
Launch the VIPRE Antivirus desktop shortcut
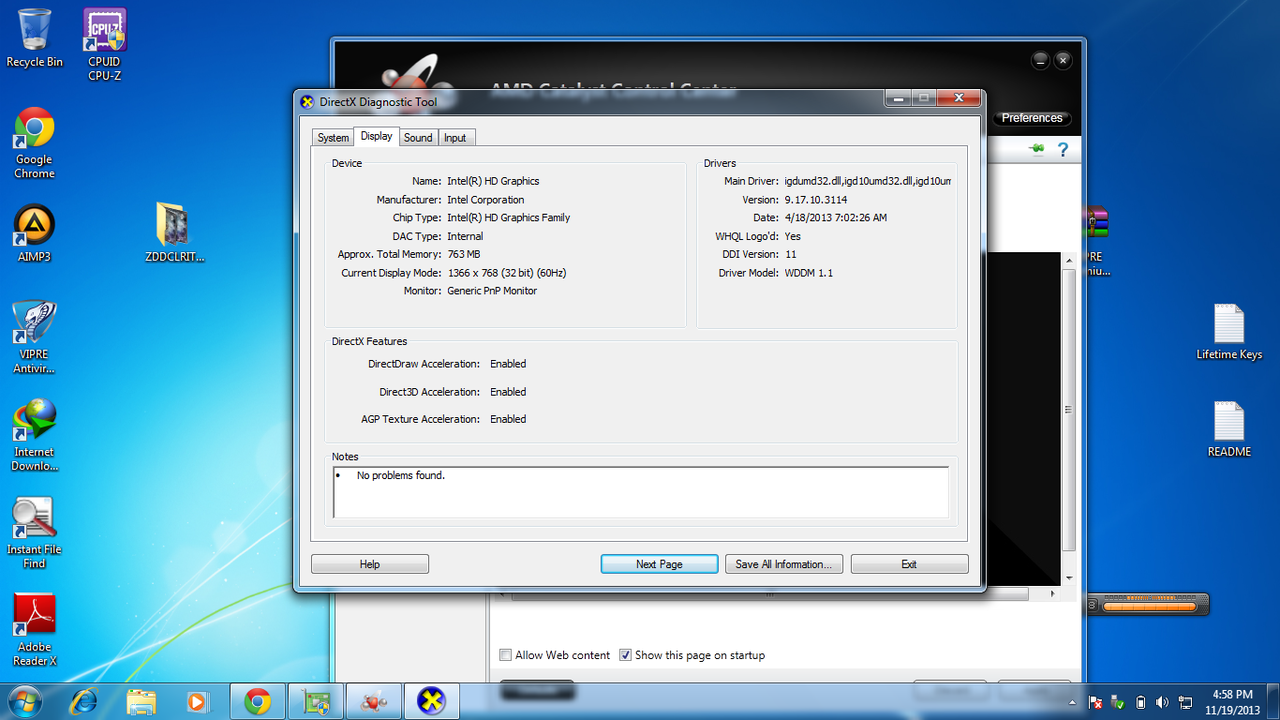click(34, 337)
